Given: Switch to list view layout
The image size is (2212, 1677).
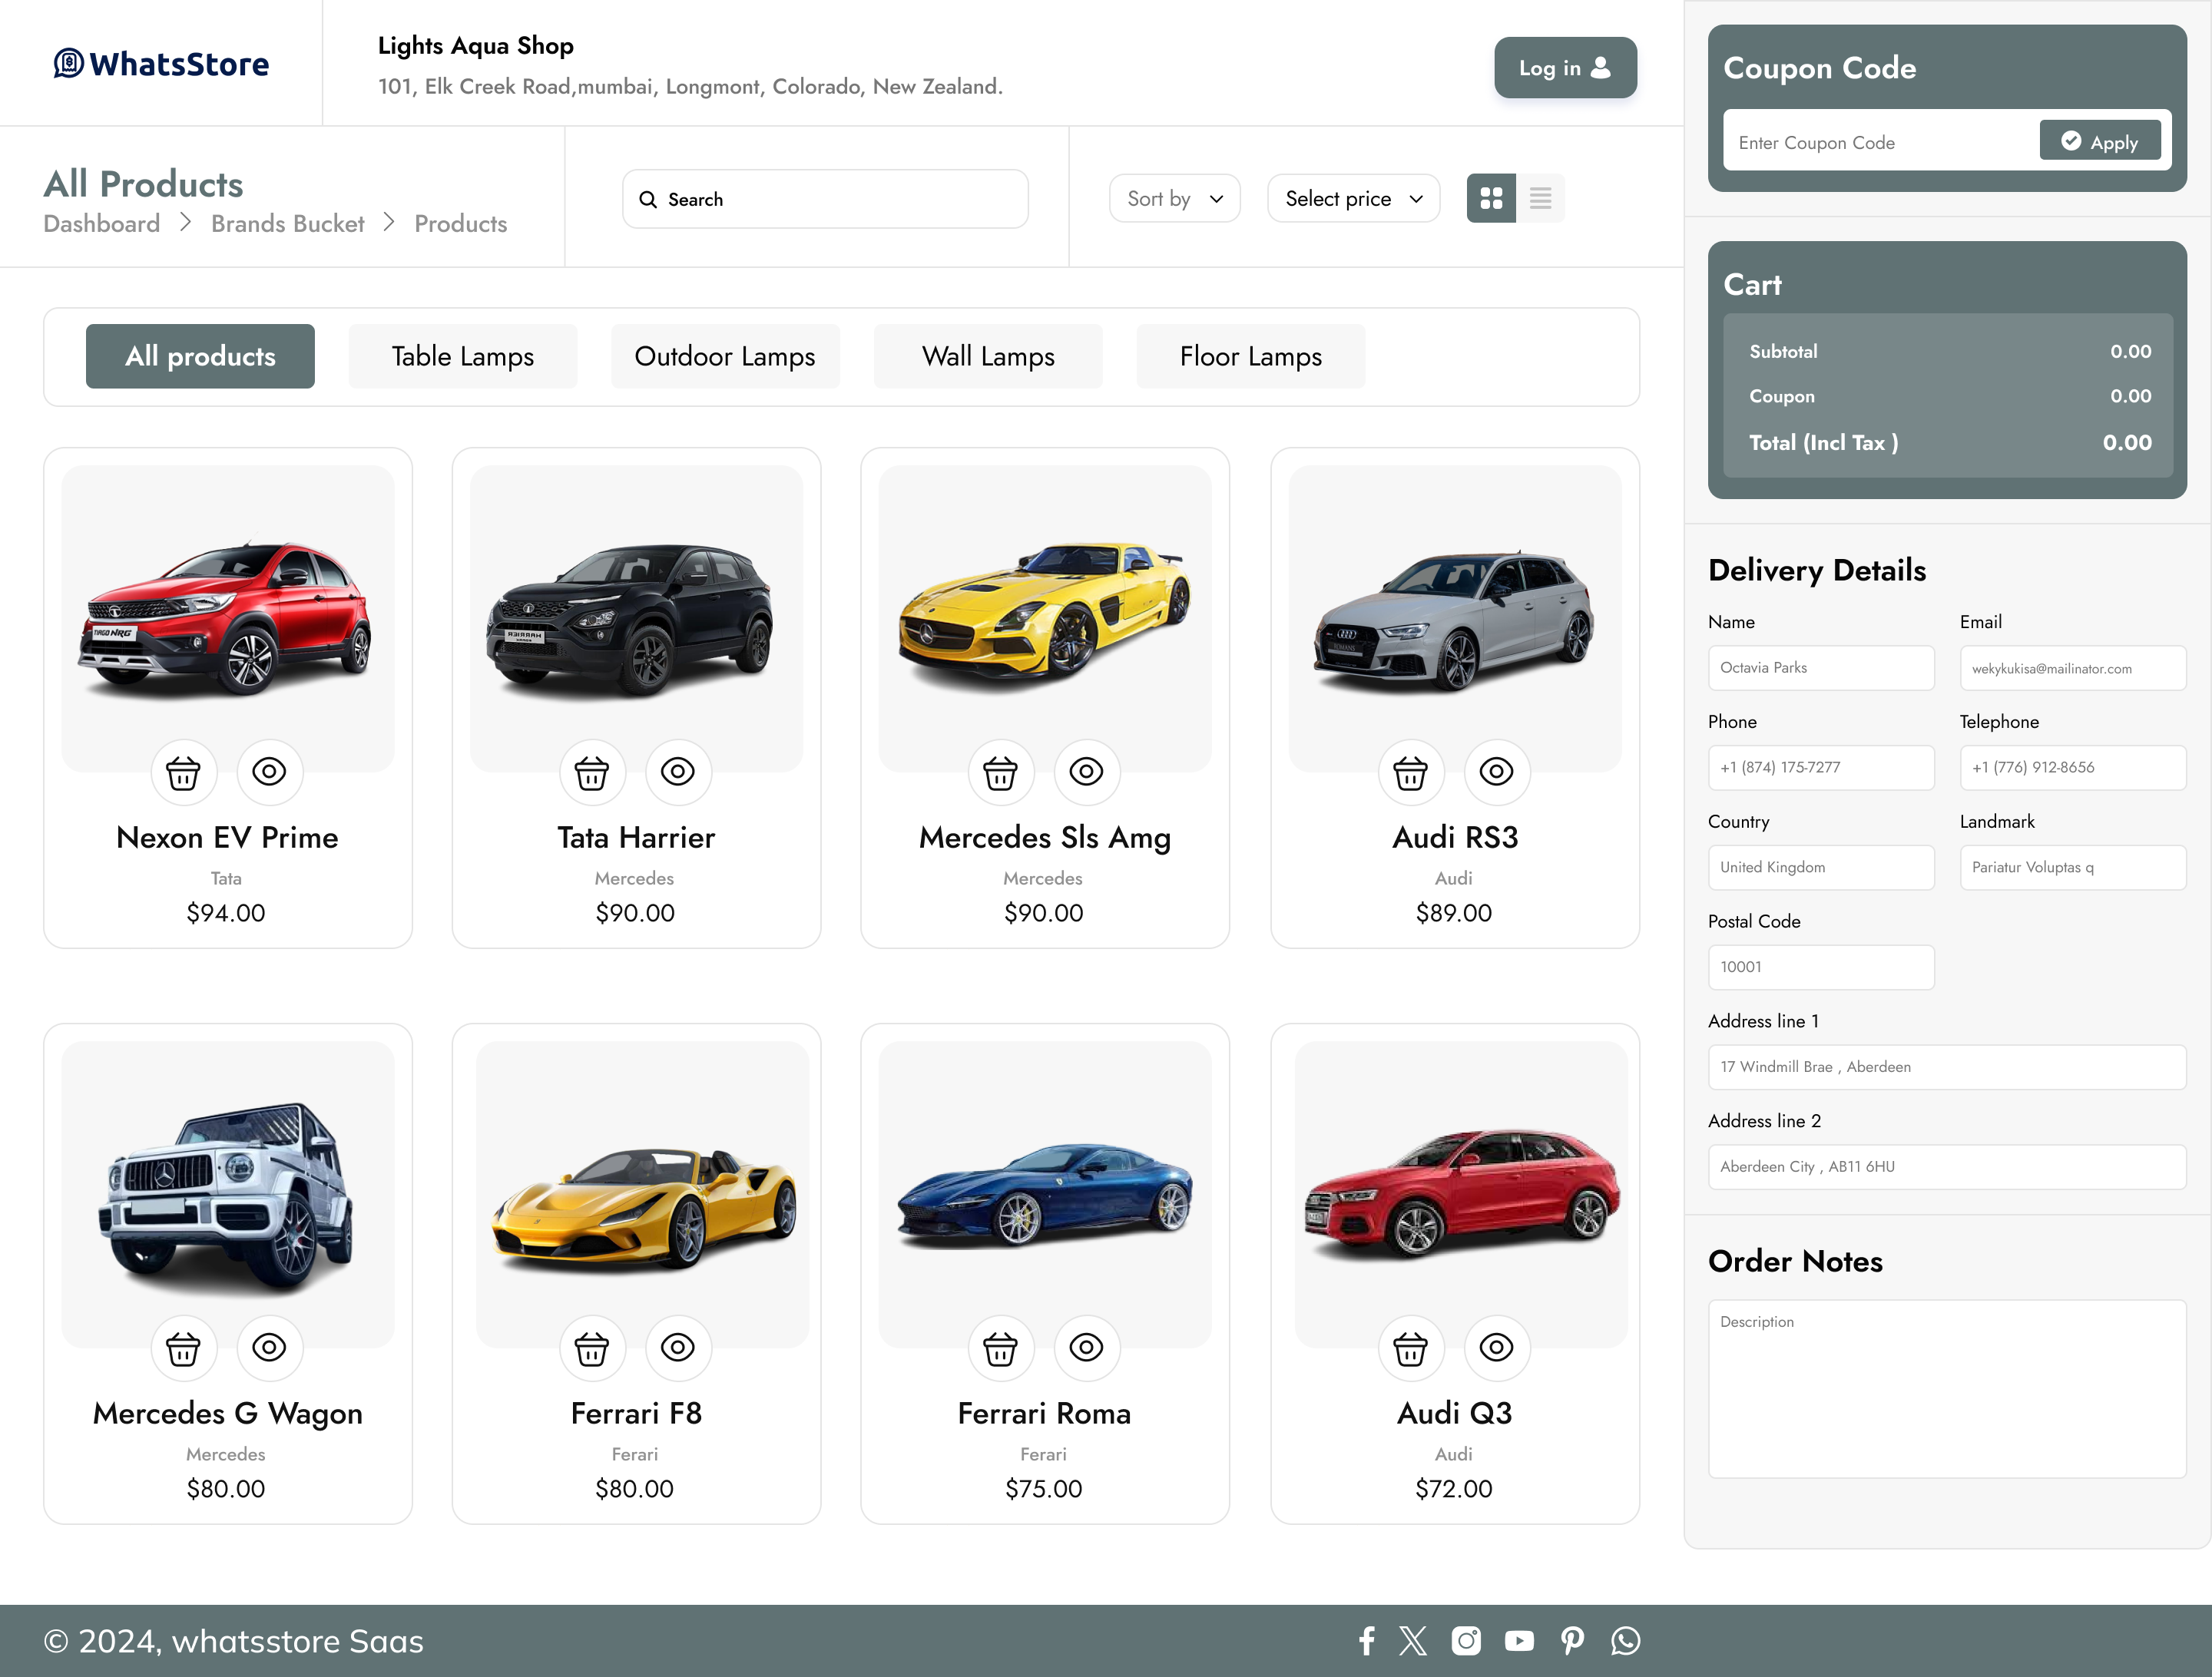Looking at the screenshot, I should point(1540,198).
